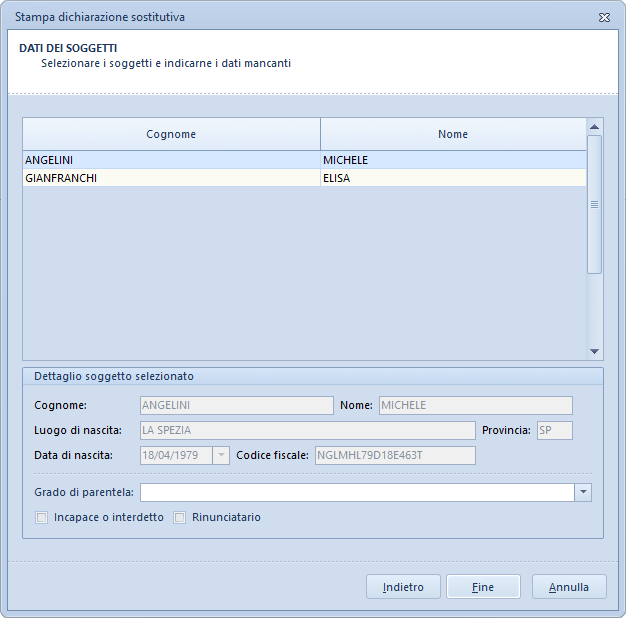Select the GIANFRANCHI row in the list
This screenshot has height=618, width=626.
[x=170, y=179]
